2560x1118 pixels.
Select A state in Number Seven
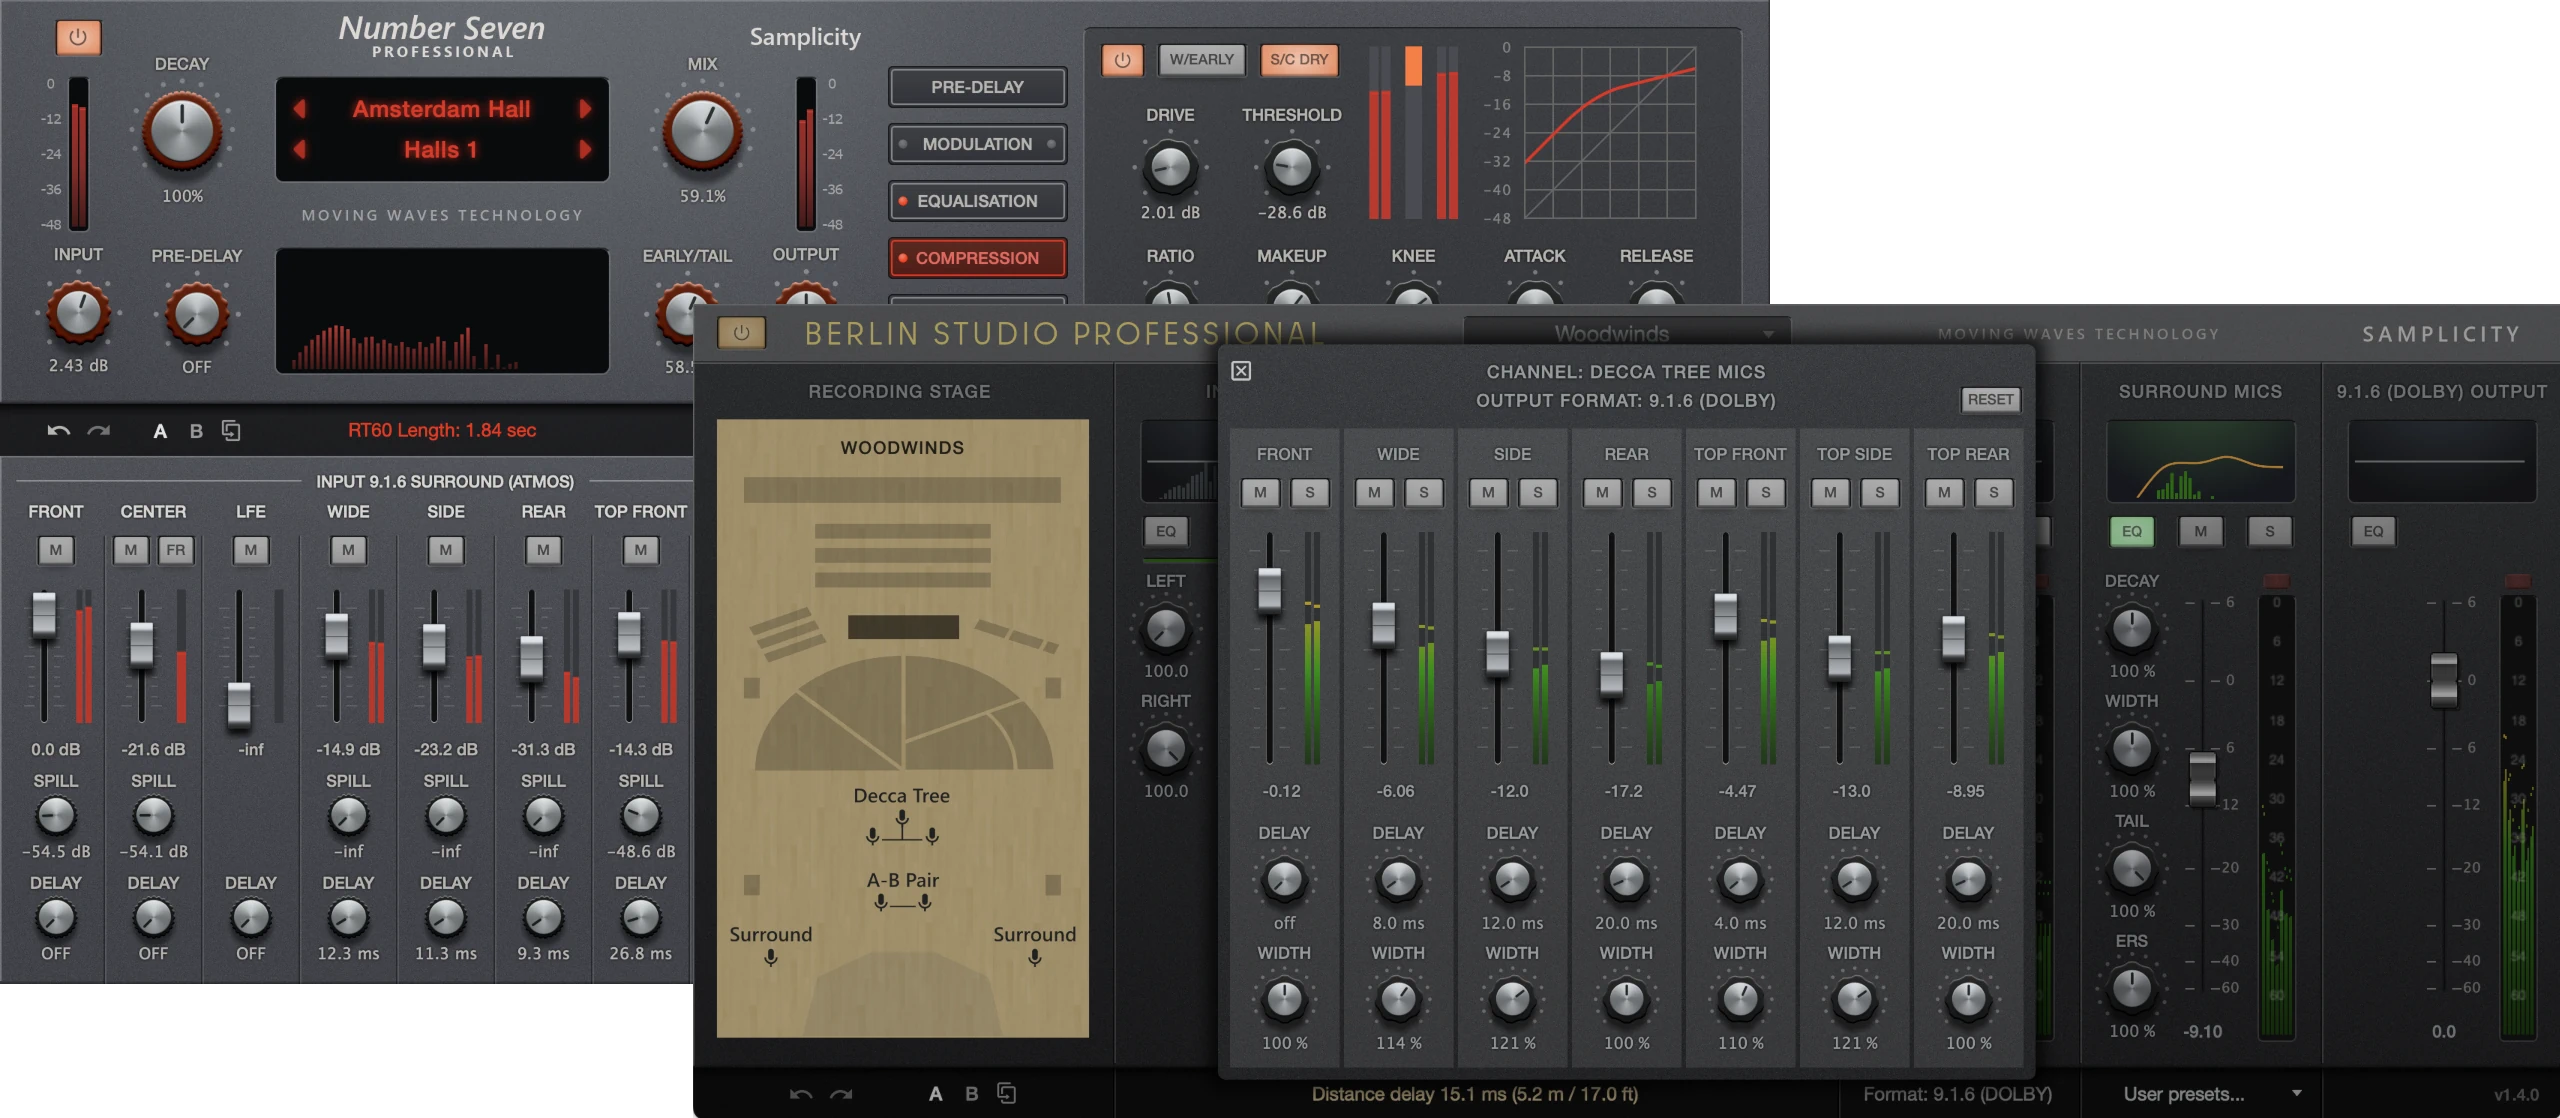pos(160,431)
